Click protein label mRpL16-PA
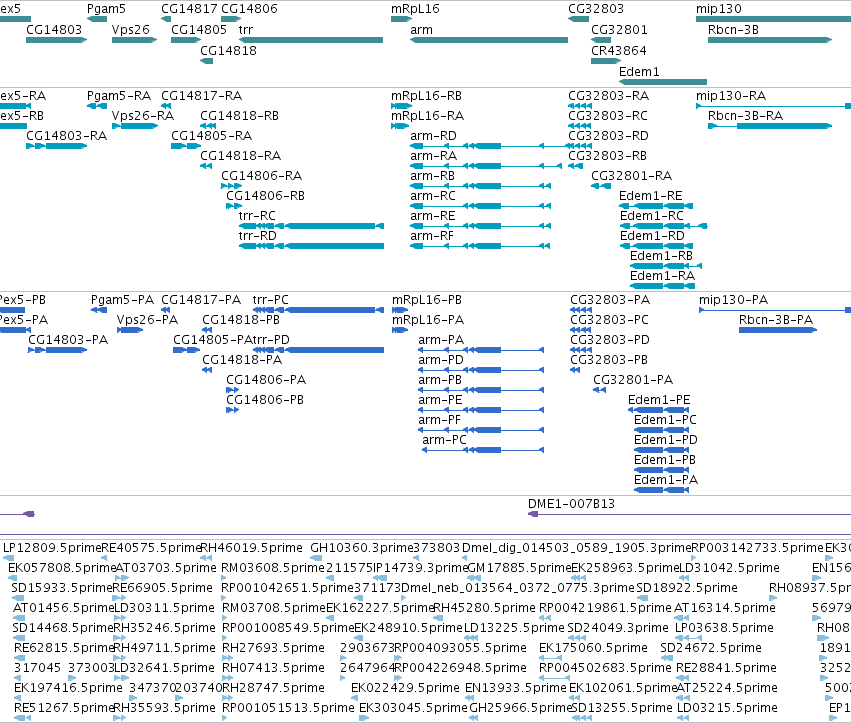 [x=428, y=320]
